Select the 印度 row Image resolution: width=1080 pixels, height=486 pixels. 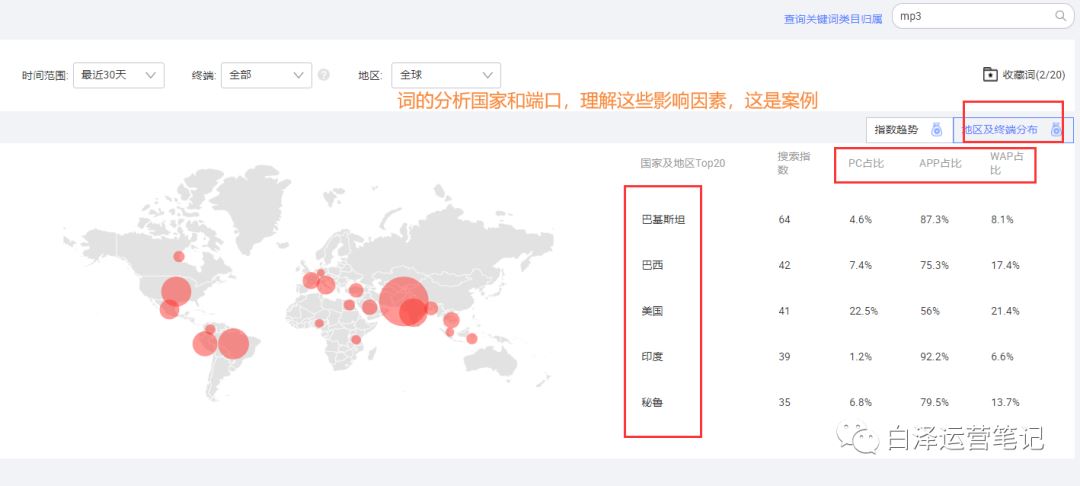pyautogui.click(x=830, y=357)
